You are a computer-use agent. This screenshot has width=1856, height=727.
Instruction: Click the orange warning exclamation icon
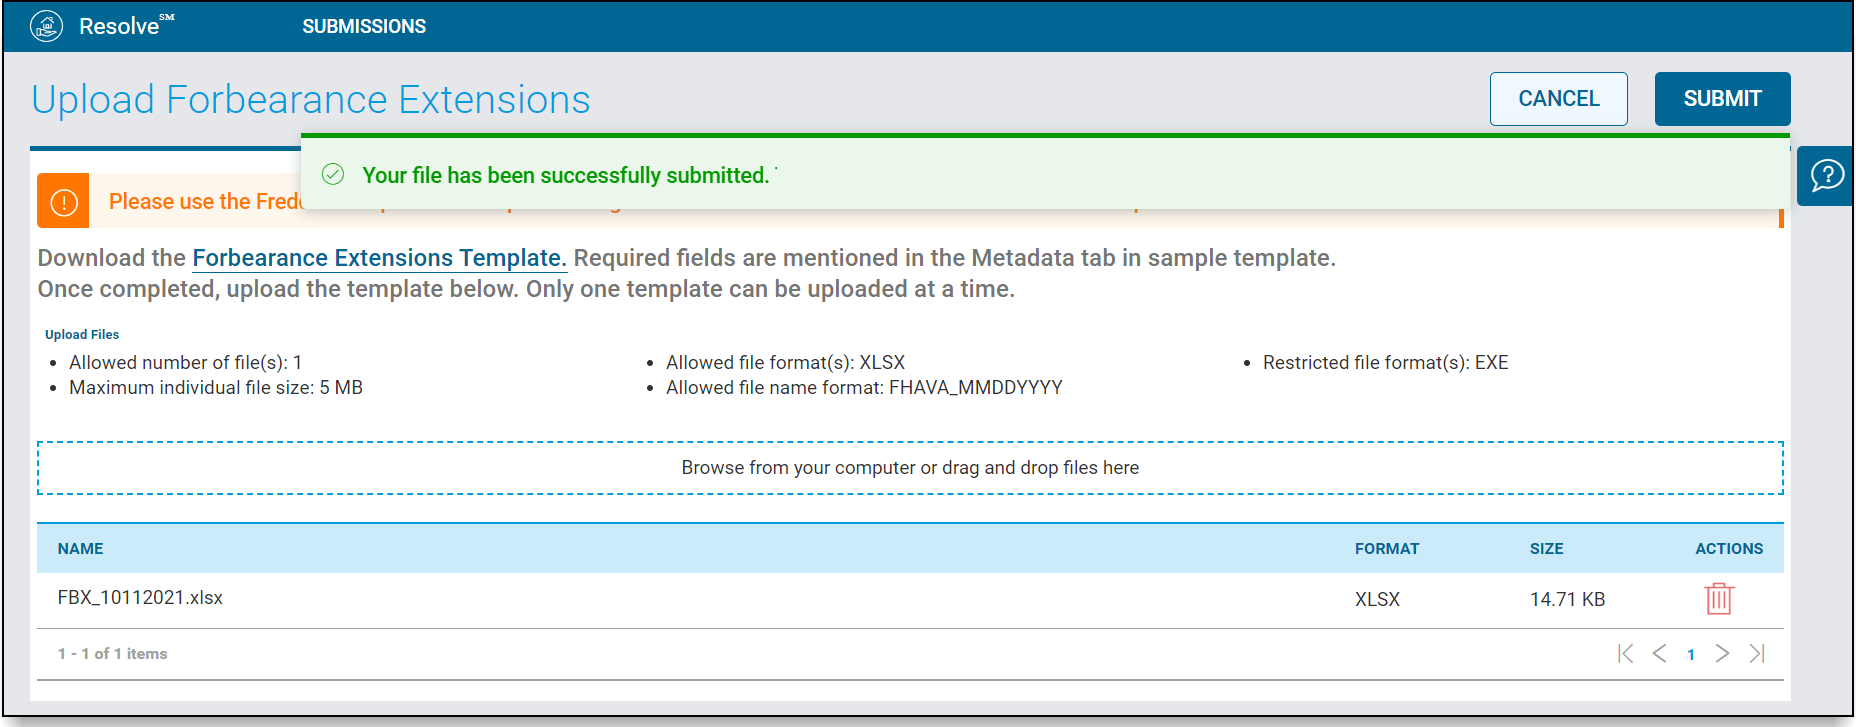pos(63,201)
